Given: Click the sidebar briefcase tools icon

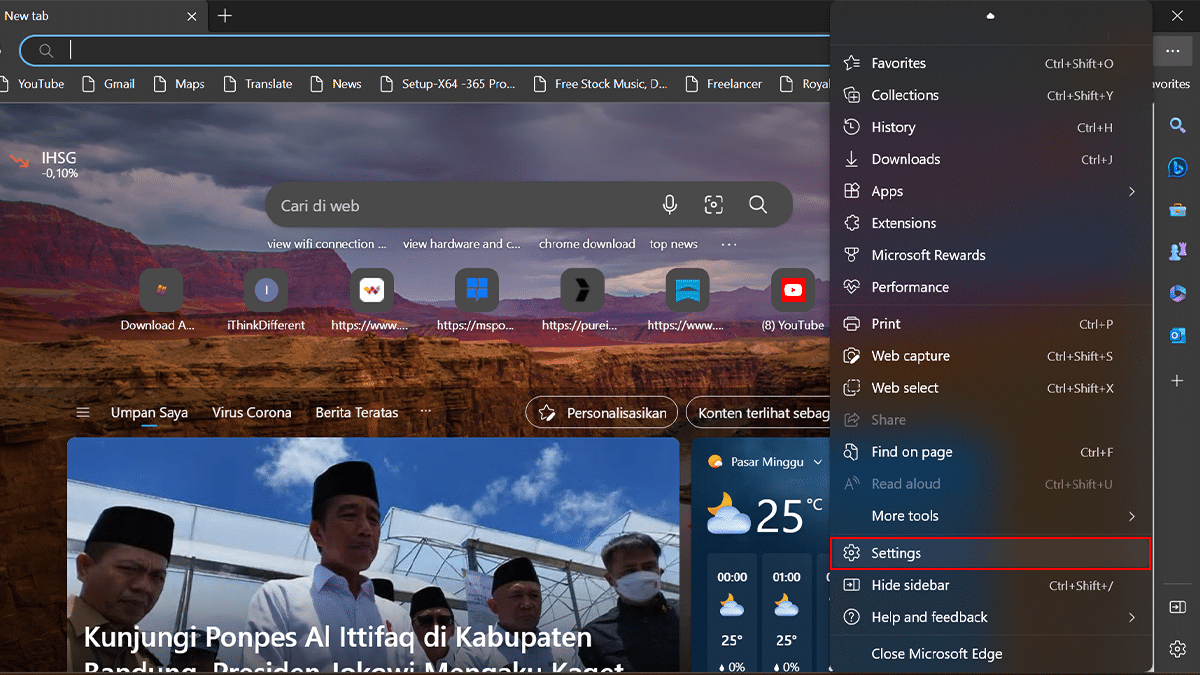Looking at the screenshot, I should pyautogui.click(x=1177, y=209).
